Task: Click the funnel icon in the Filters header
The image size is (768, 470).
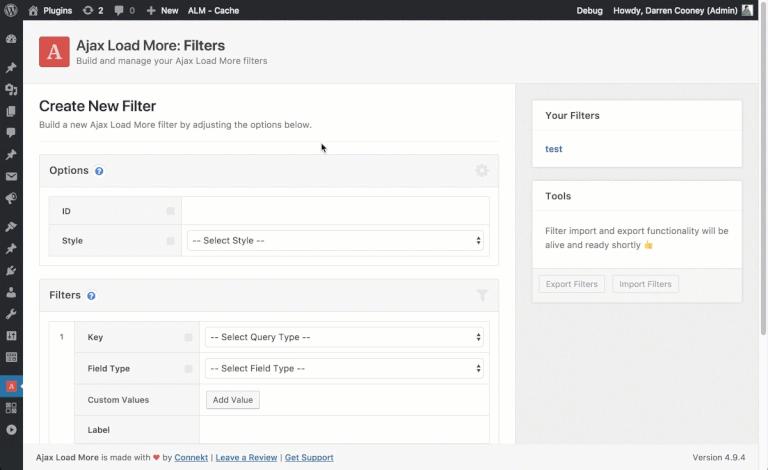Action: click(x=482, y=295)
